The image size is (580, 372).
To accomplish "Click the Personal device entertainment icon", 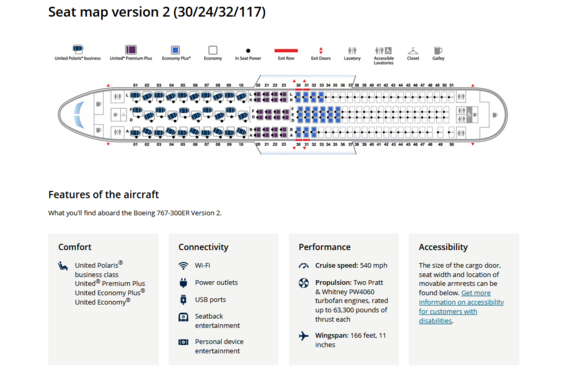I will click(x=183, y=342).
